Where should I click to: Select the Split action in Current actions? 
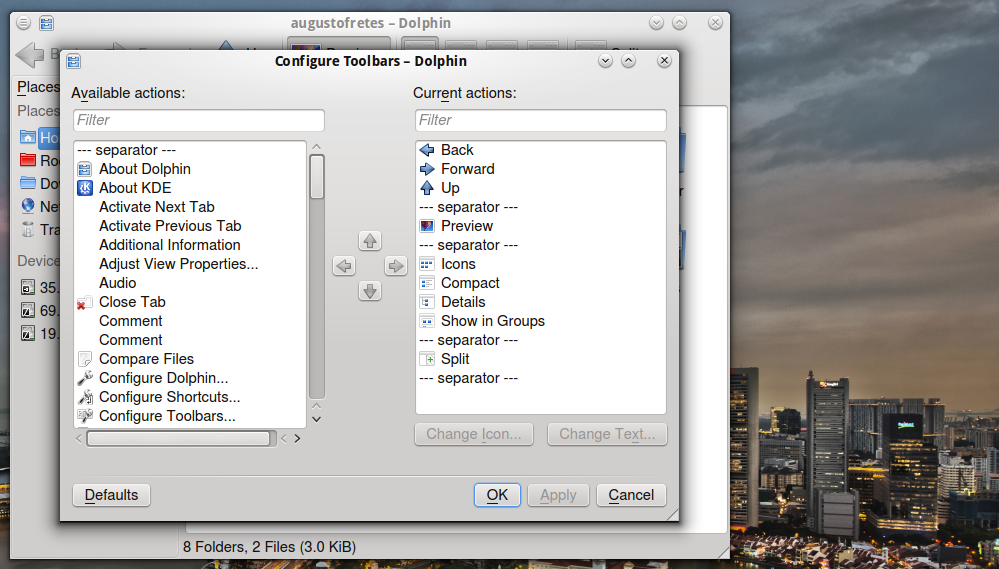coord(540,359)
